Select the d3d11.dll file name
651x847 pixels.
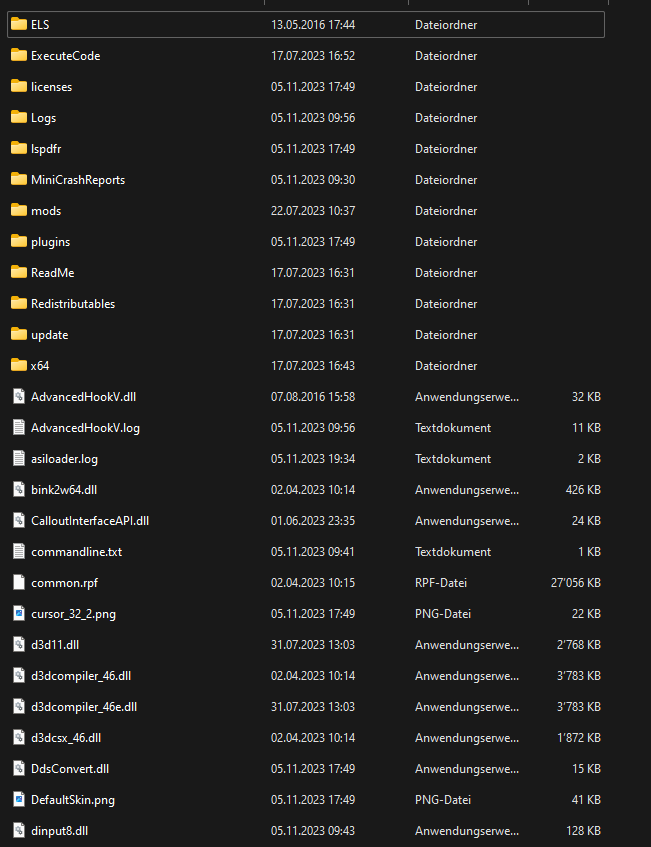pyautogui.click(x=55, y=644)
